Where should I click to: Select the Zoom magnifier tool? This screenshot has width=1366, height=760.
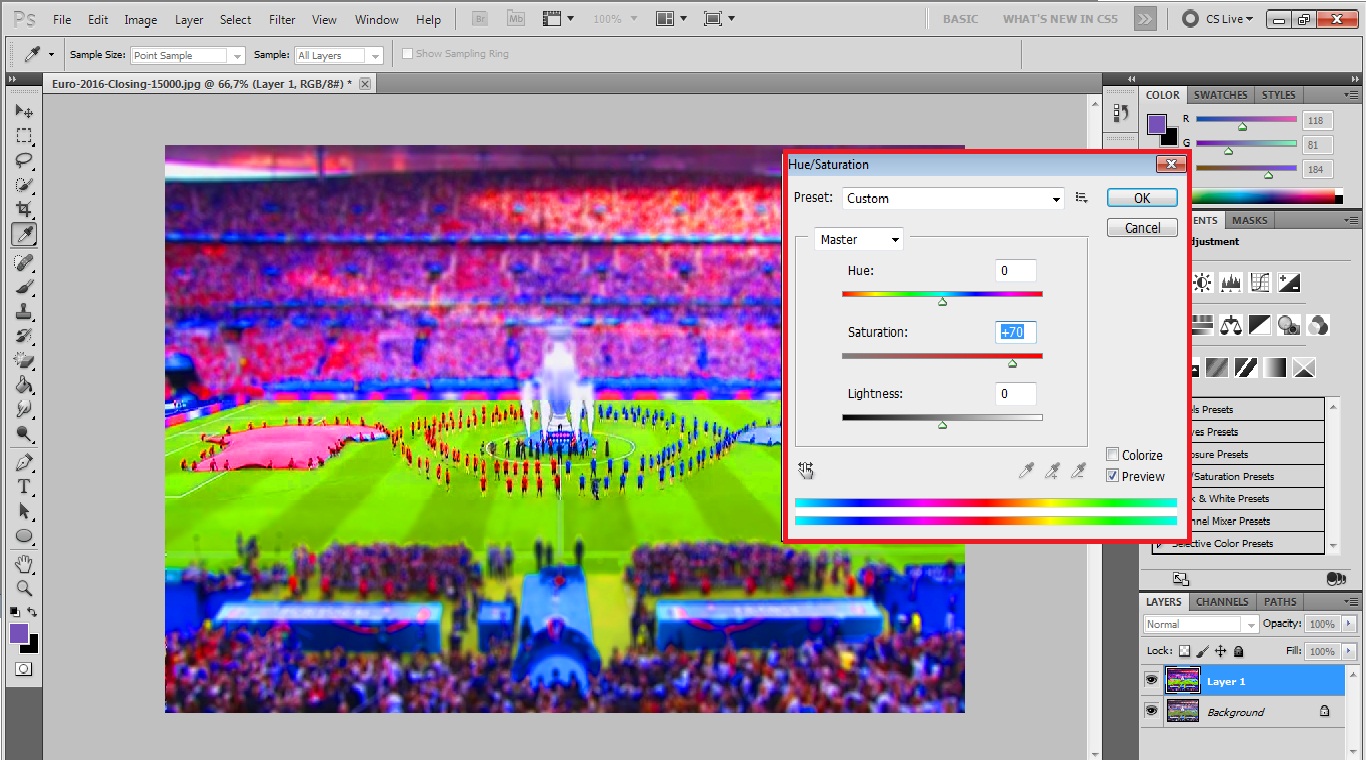tap(24, 588)
